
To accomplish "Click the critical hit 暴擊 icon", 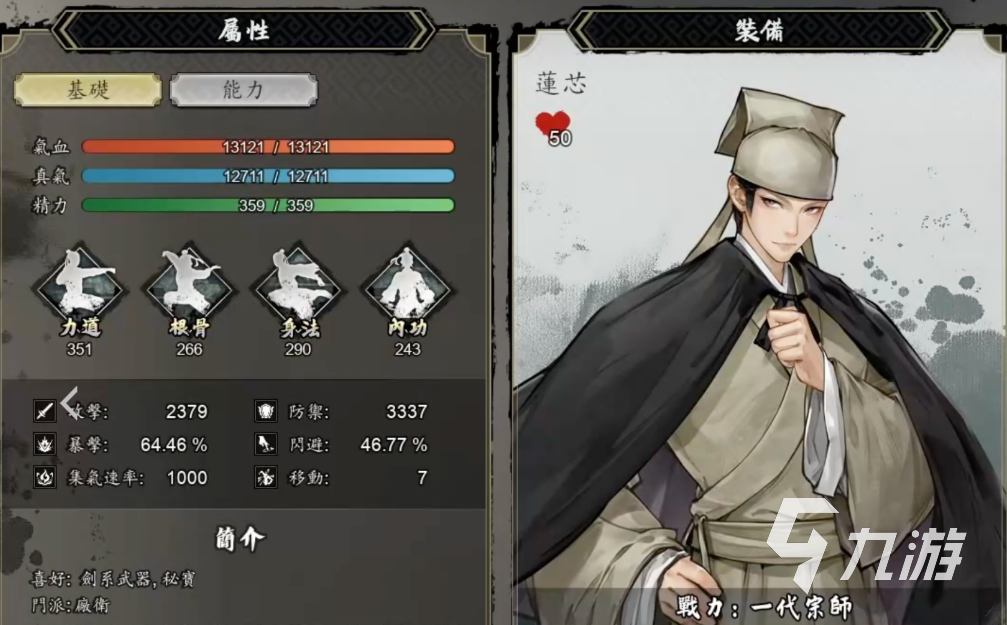I will [45, 444].
